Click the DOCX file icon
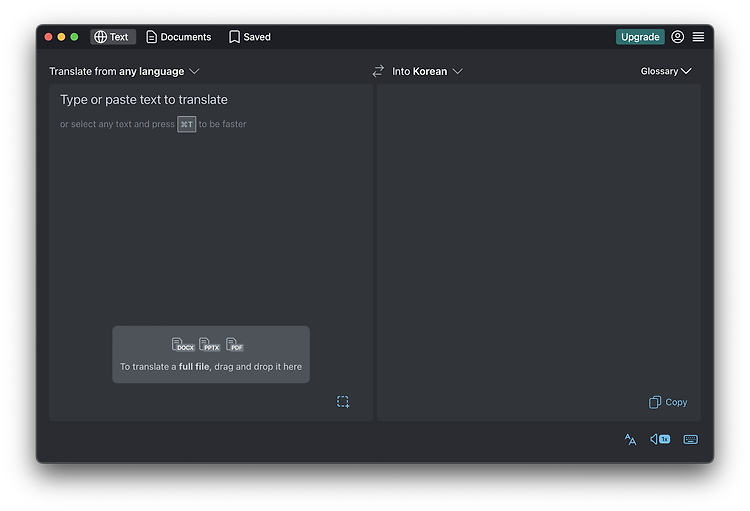The width and height of the screenshot is (750, 511). 183,344
